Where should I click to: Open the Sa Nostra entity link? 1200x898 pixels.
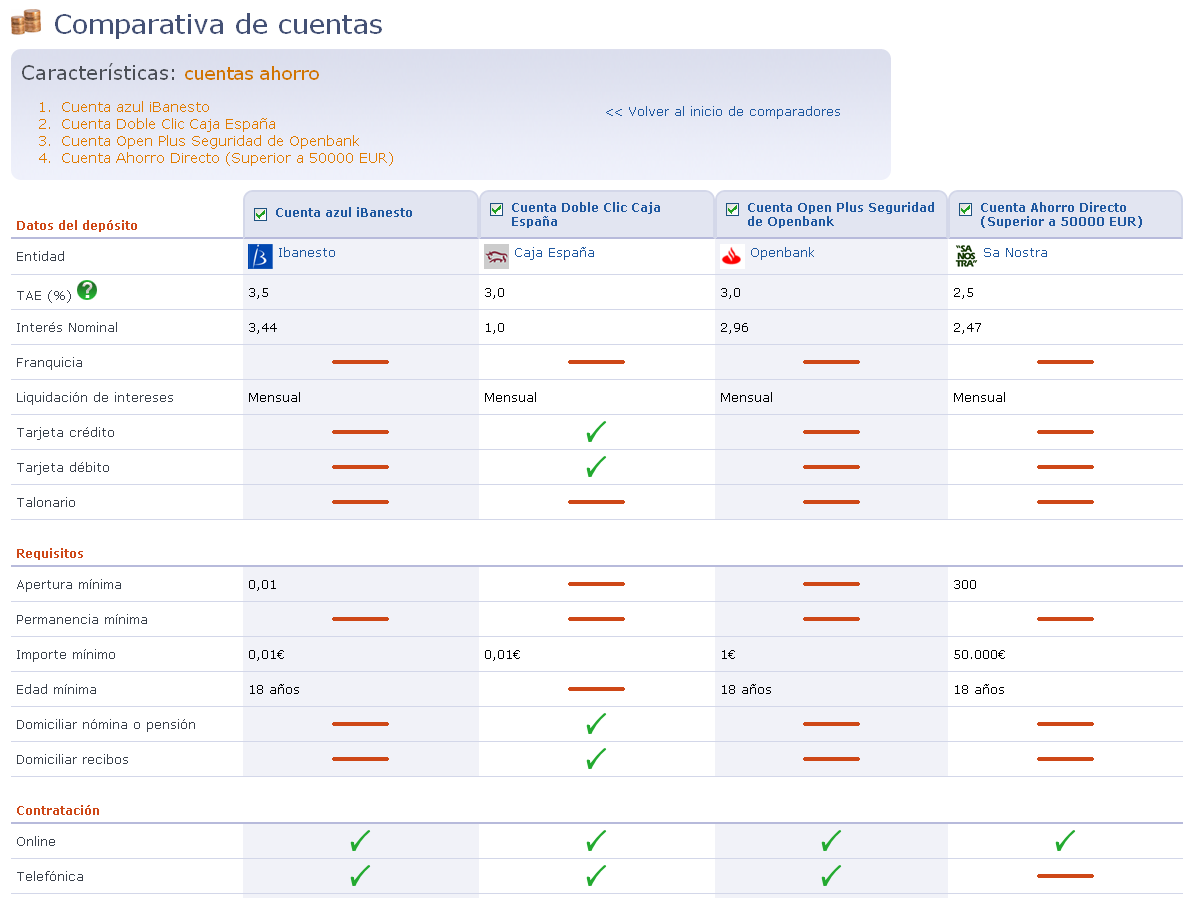tap(1015, 253)
